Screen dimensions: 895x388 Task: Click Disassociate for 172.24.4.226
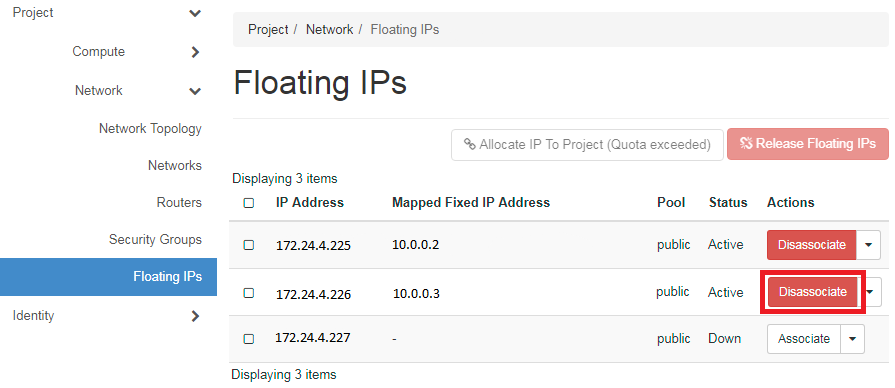pos(813,292)
